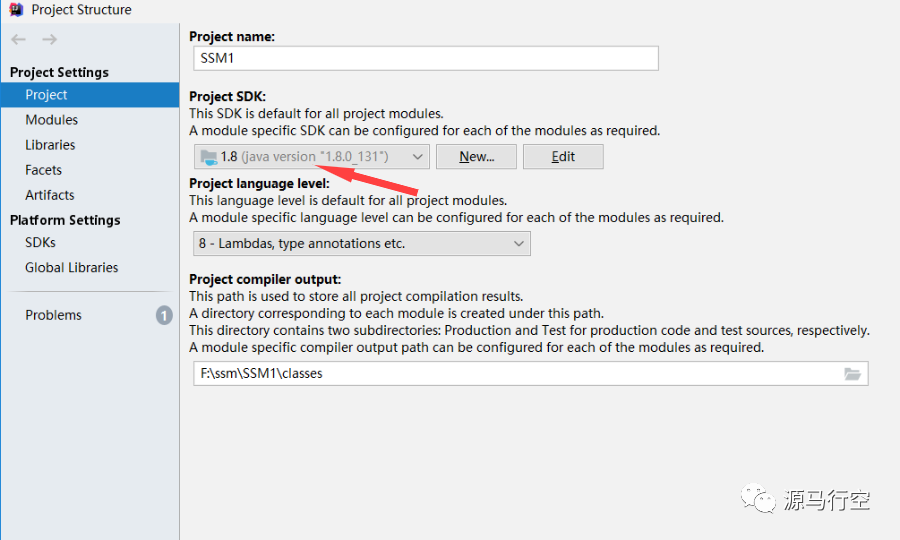This screenshot has width=900, height=540.
Task: Open the Modules settings page
Action: (52, 120)
